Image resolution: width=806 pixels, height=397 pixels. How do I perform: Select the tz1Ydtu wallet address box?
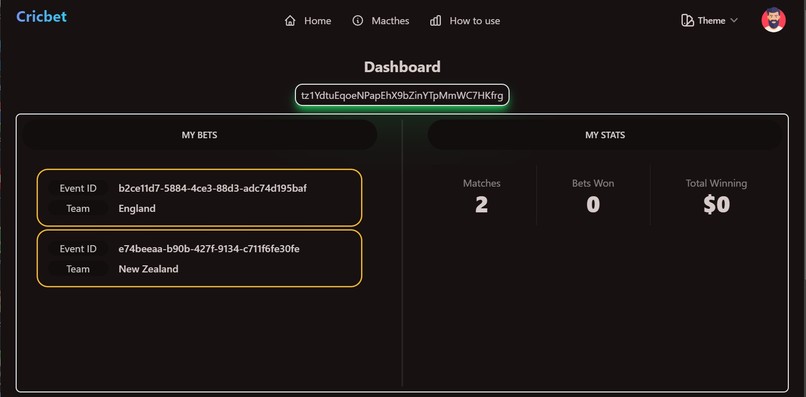402,95
